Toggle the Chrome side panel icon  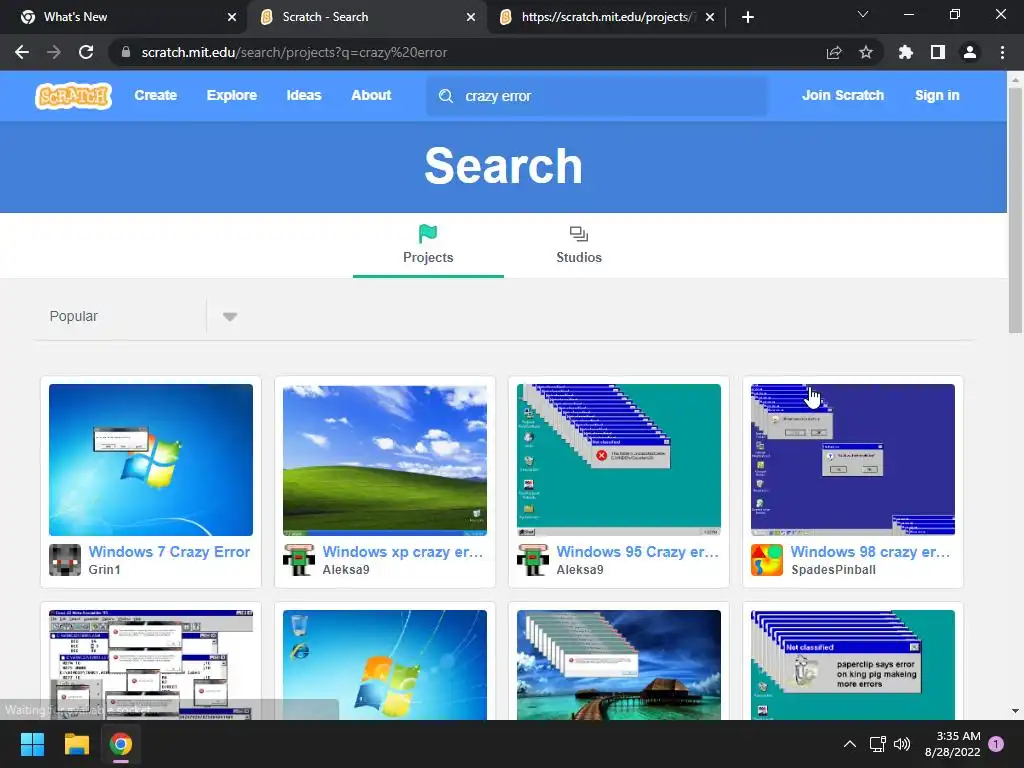(x=937, y=52)
